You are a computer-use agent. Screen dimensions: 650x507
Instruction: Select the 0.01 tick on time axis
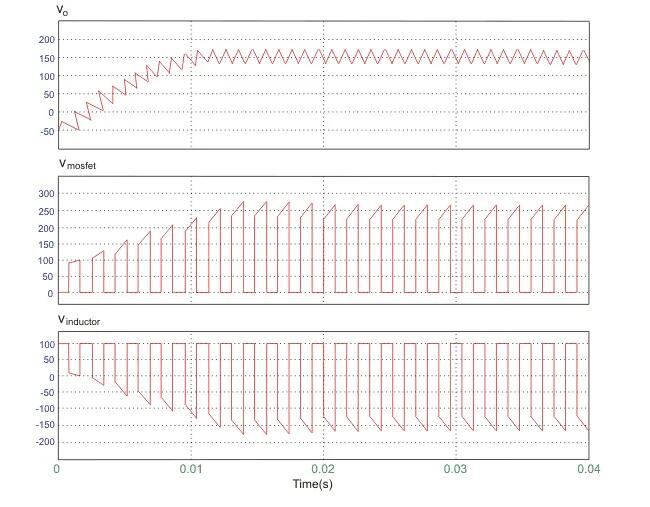tap(190, 468)
